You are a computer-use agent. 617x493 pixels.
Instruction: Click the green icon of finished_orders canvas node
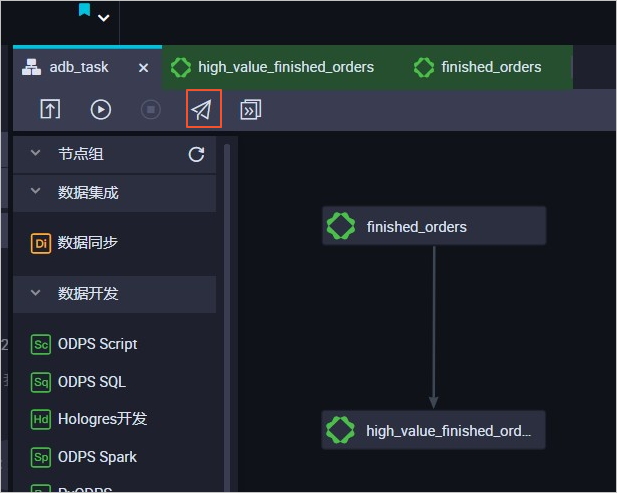click(x=341, y=226)
